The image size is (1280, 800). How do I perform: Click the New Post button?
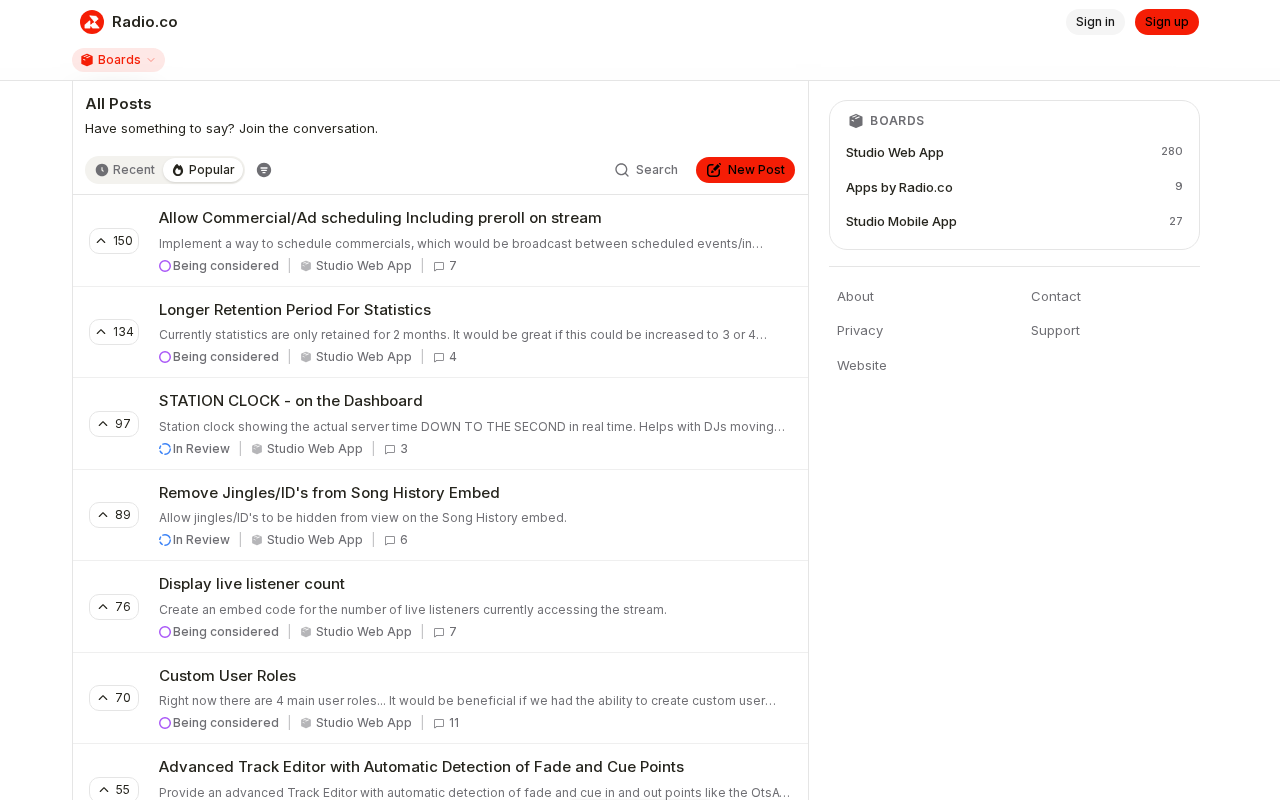pos(745,170)
